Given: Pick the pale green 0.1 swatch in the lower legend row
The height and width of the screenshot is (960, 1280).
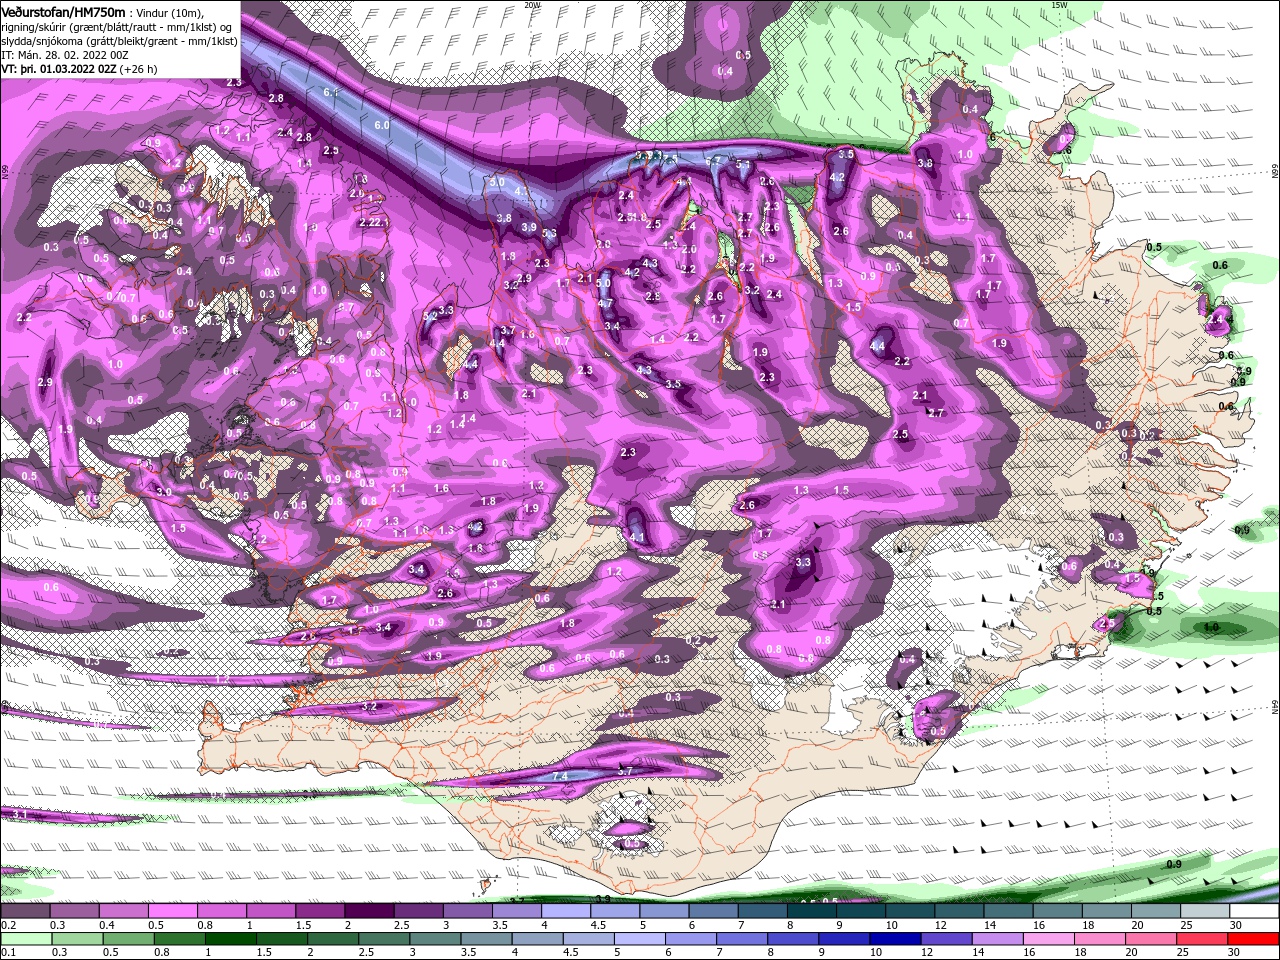Looking at the screenshot, I should click(26, 938).
